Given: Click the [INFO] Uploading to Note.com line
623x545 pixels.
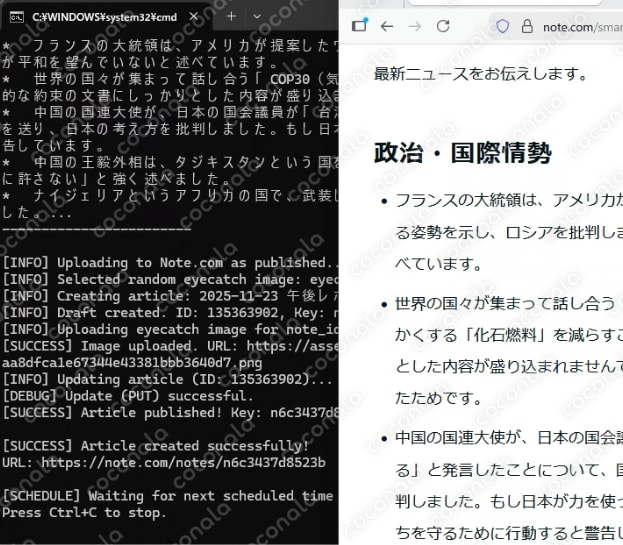Looking at the screenshot, I should point(170,263).
